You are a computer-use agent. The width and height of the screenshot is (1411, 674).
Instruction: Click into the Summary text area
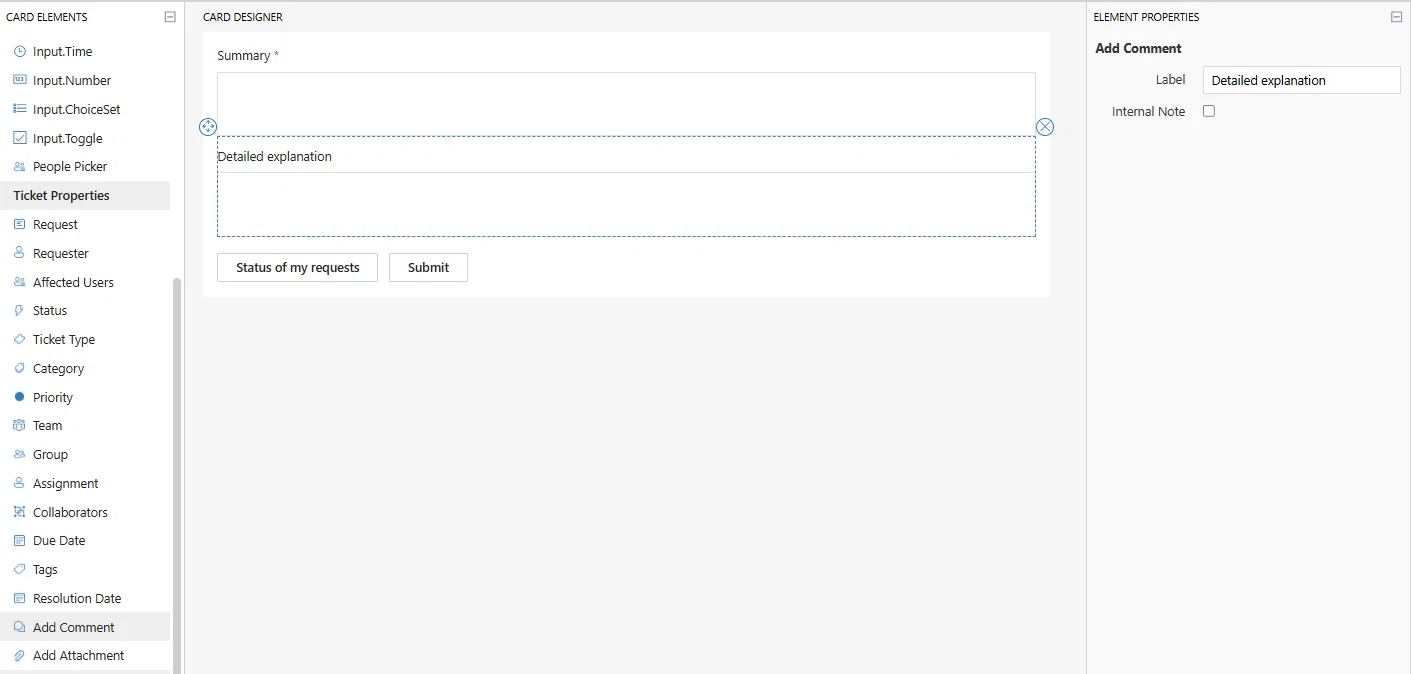pyautogui.click(x=626, y=104)
